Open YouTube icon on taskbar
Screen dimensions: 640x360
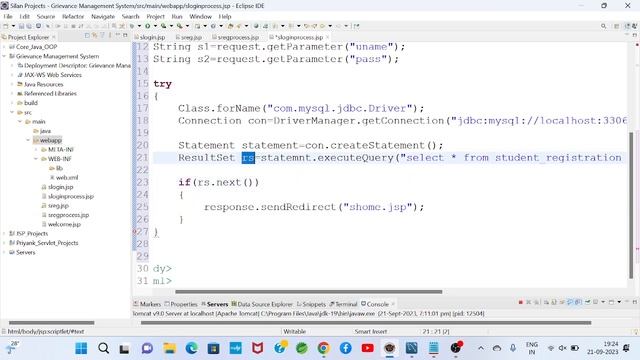click(368, 348)
